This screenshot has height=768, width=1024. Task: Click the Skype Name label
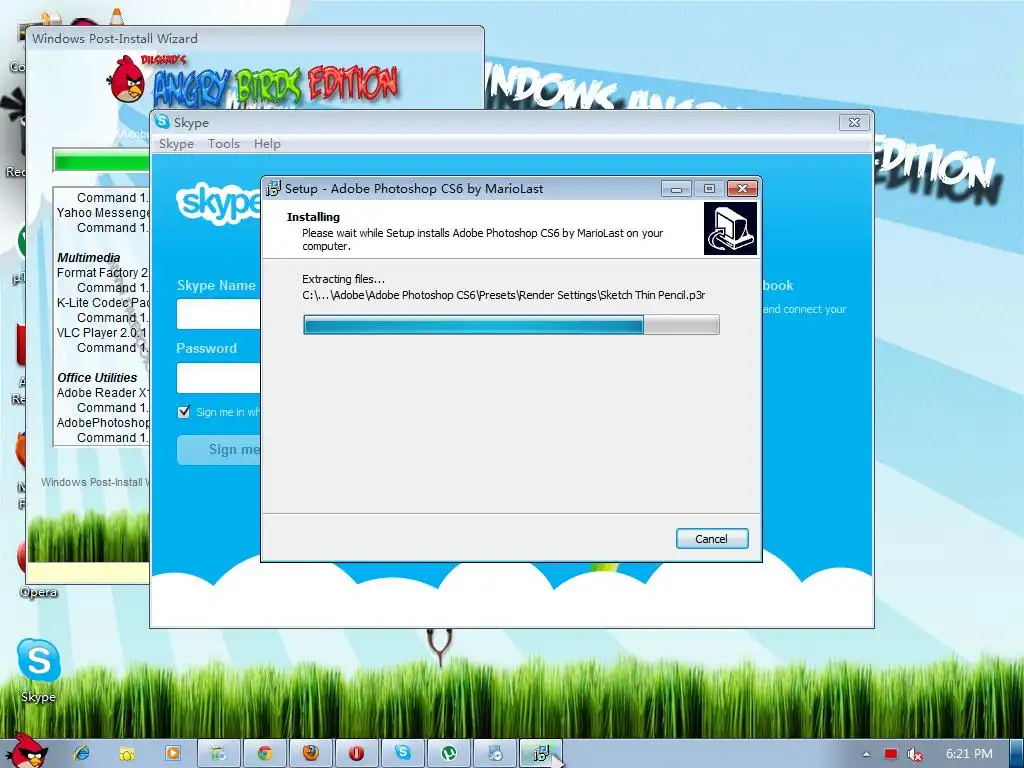pyautogui.click(x=216, y=285)
